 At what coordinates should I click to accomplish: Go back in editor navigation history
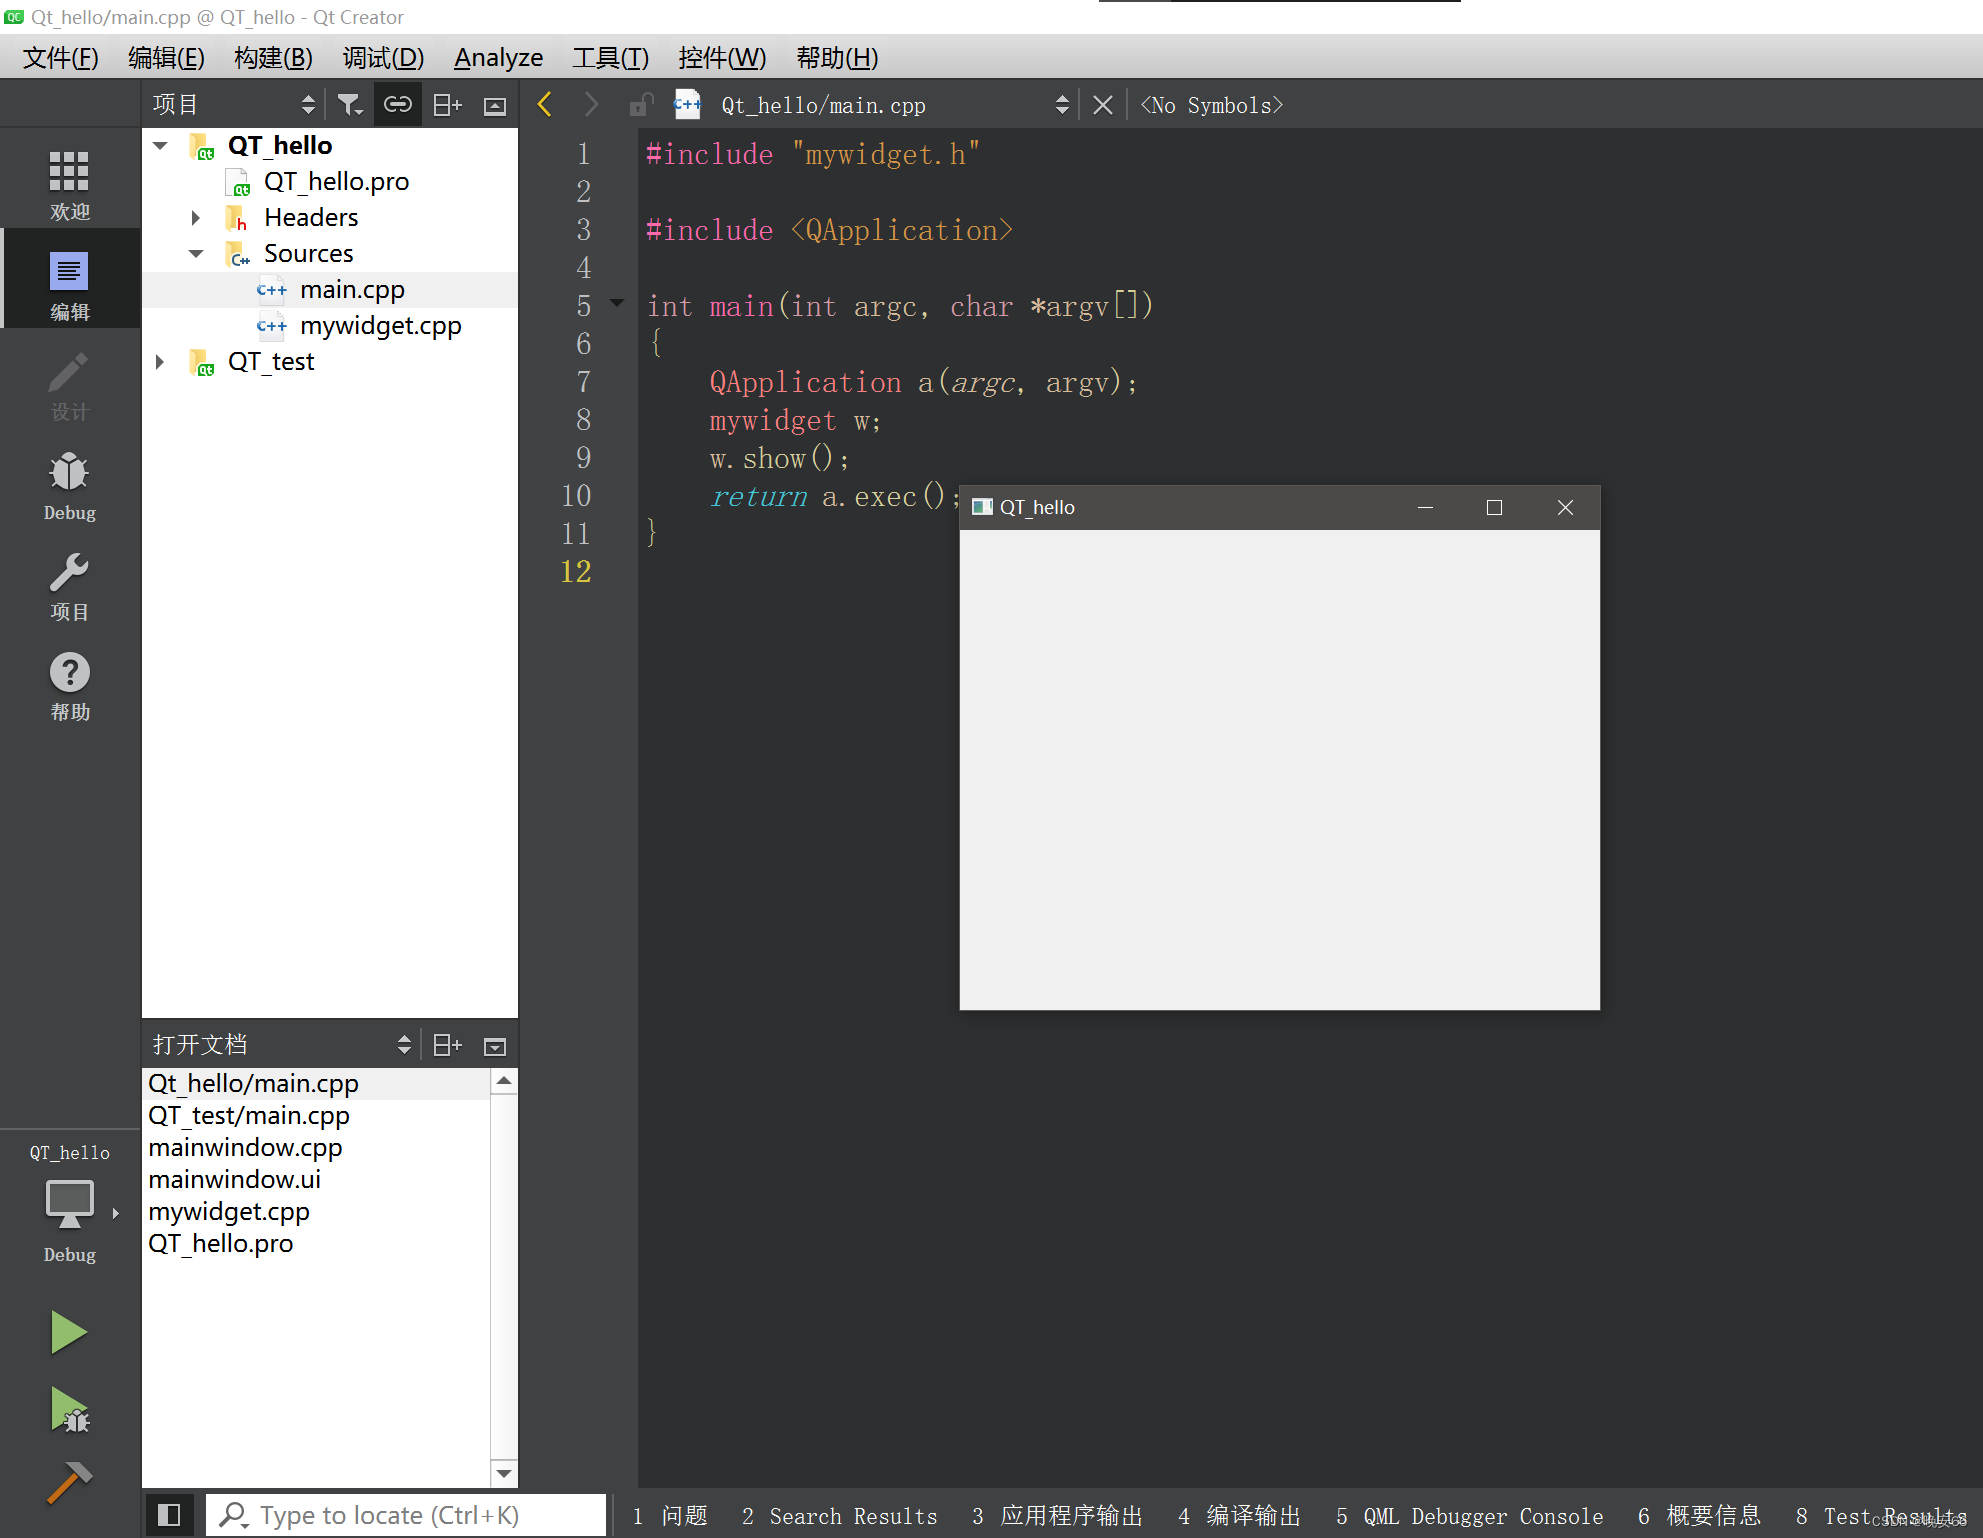tap(545, 105)
